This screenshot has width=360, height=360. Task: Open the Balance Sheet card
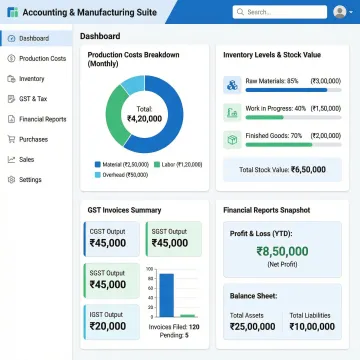pos(282,312)
